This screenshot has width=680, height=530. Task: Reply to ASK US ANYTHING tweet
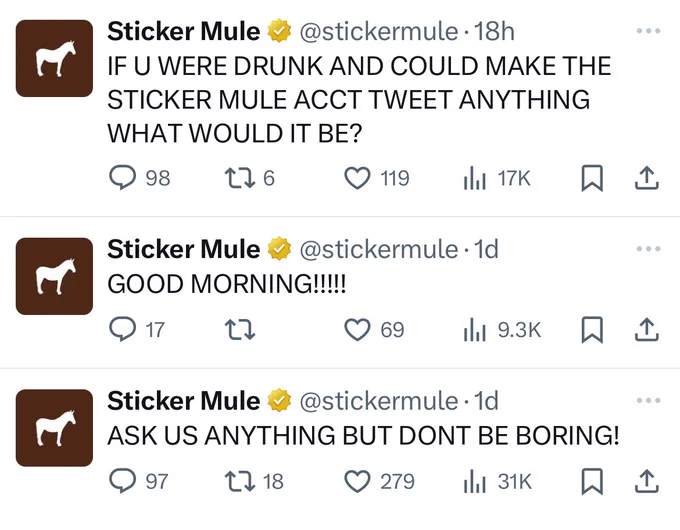coord(122,481)
